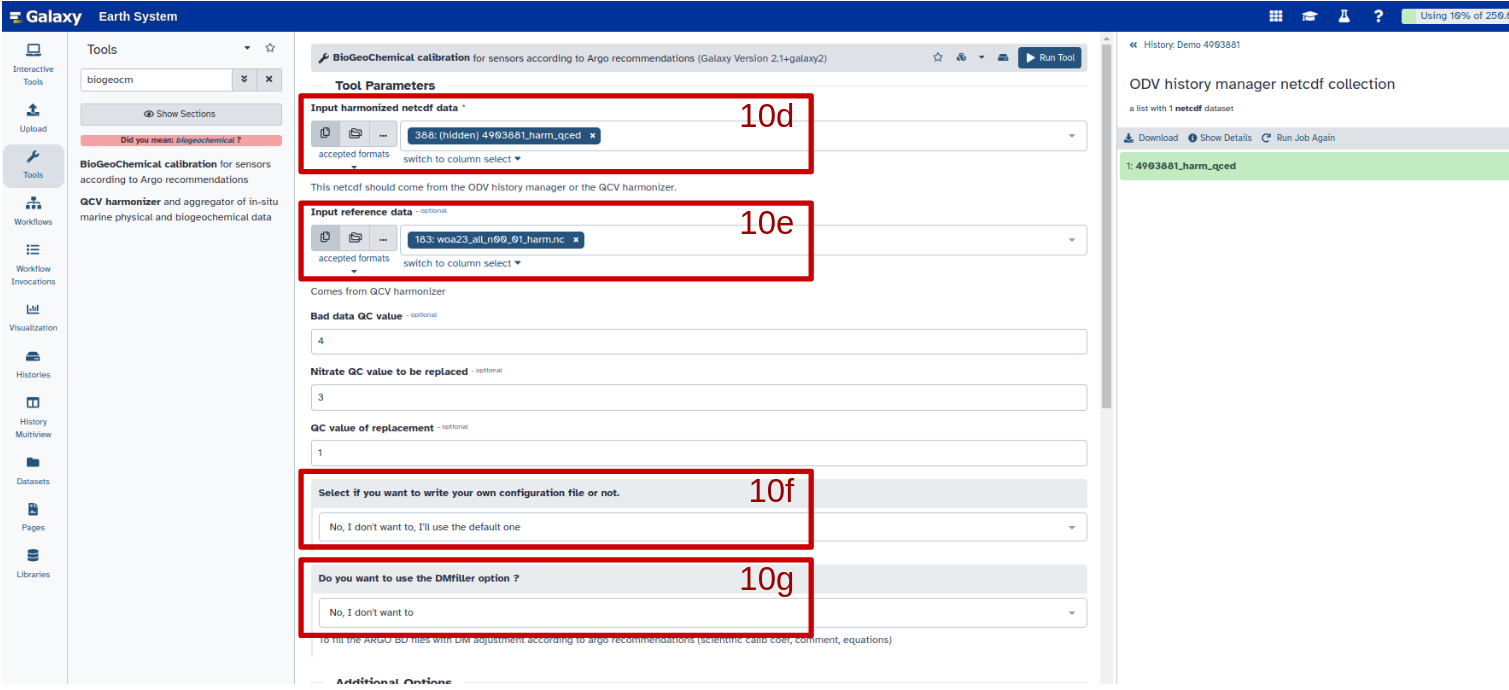Image resolution: width=1509 pixels, height=690 pixels.
Task: Select dataset collection mode for reference data
Action: (x=355, y=238)
